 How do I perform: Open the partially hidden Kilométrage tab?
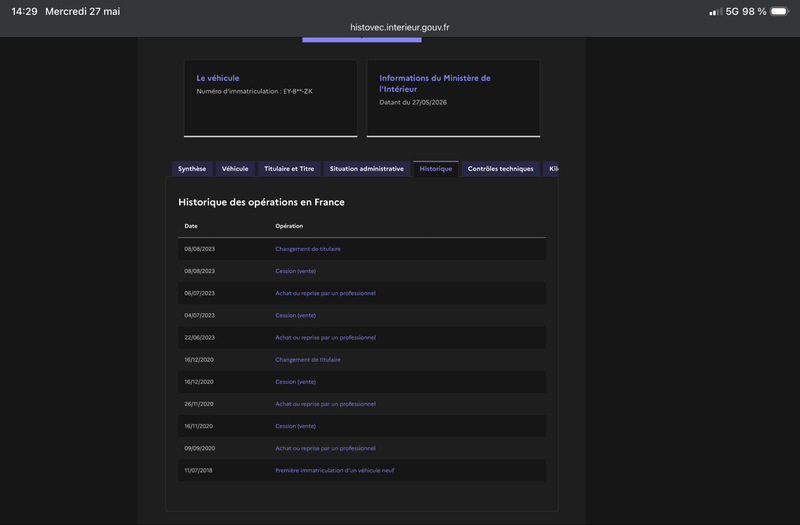(551, 169)
